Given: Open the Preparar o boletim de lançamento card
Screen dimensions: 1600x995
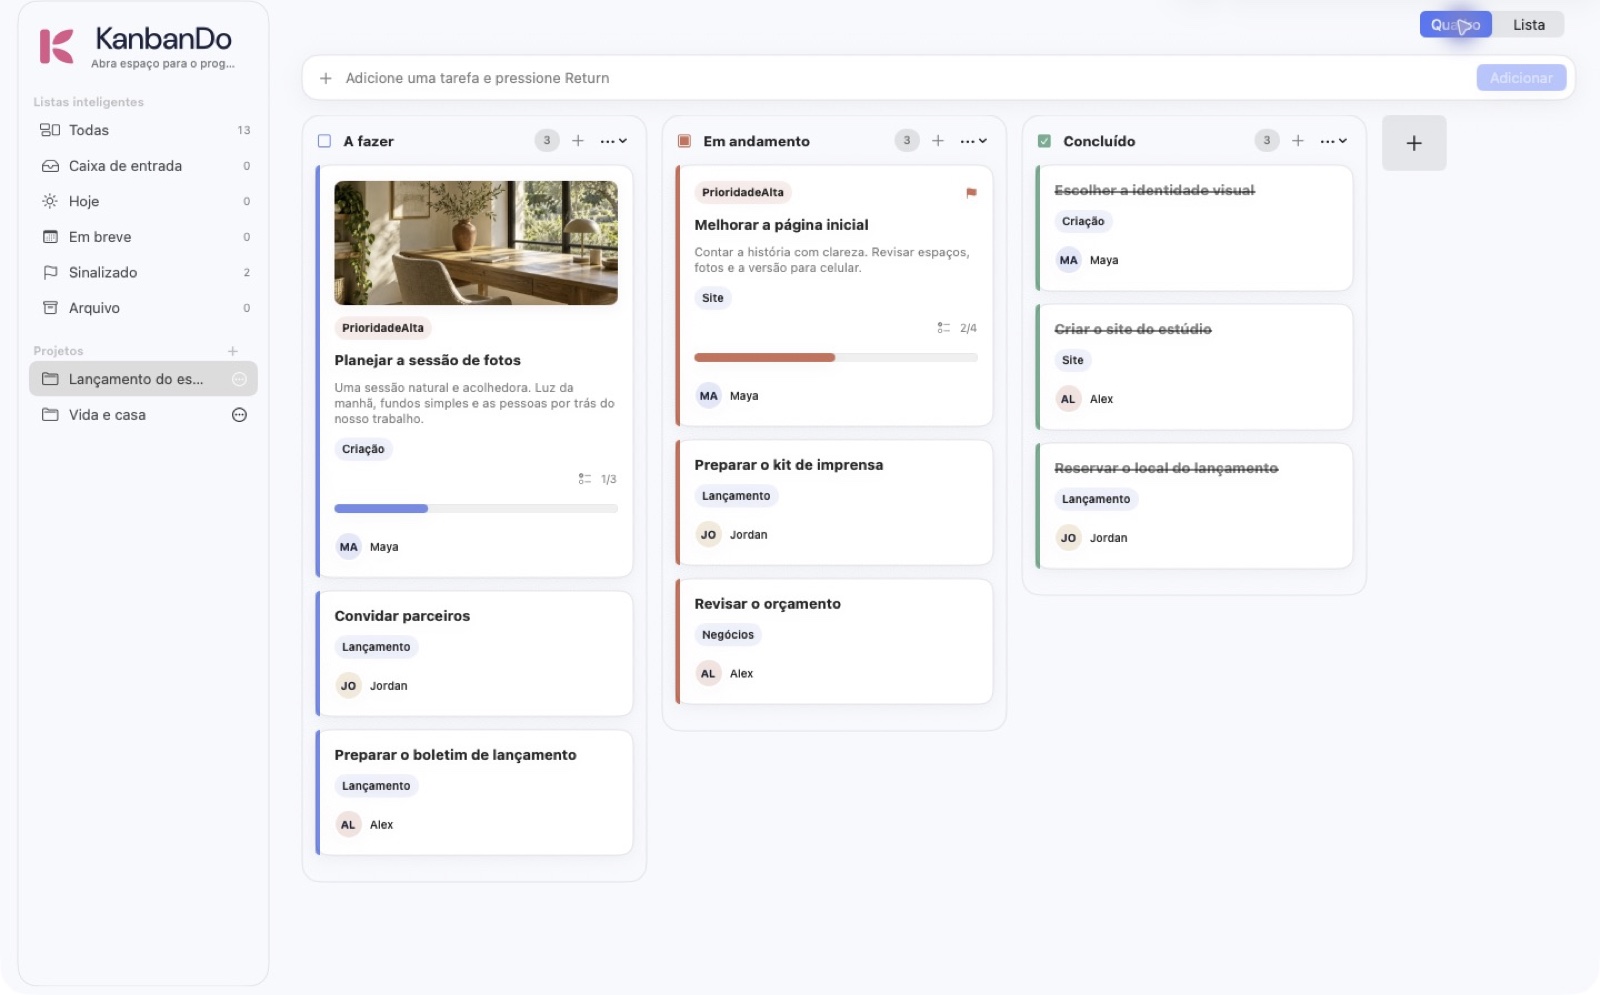Looking at the screenshot, I should pyautogui.click(x=475, y=792).
